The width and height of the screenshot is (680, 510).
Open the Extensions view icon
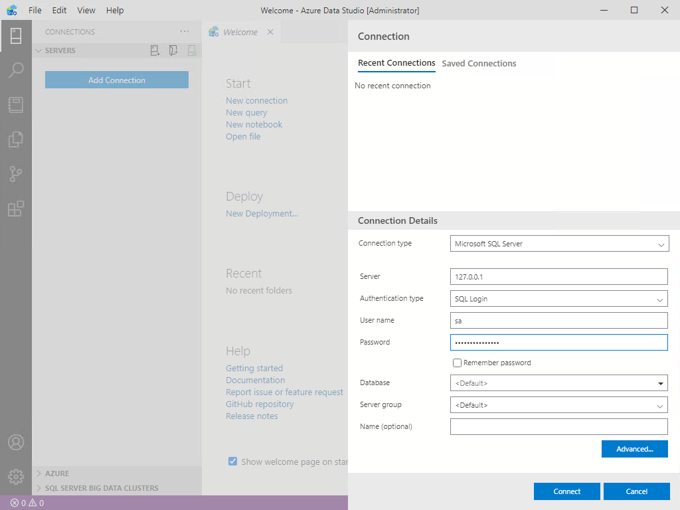(x=15, y=208)
